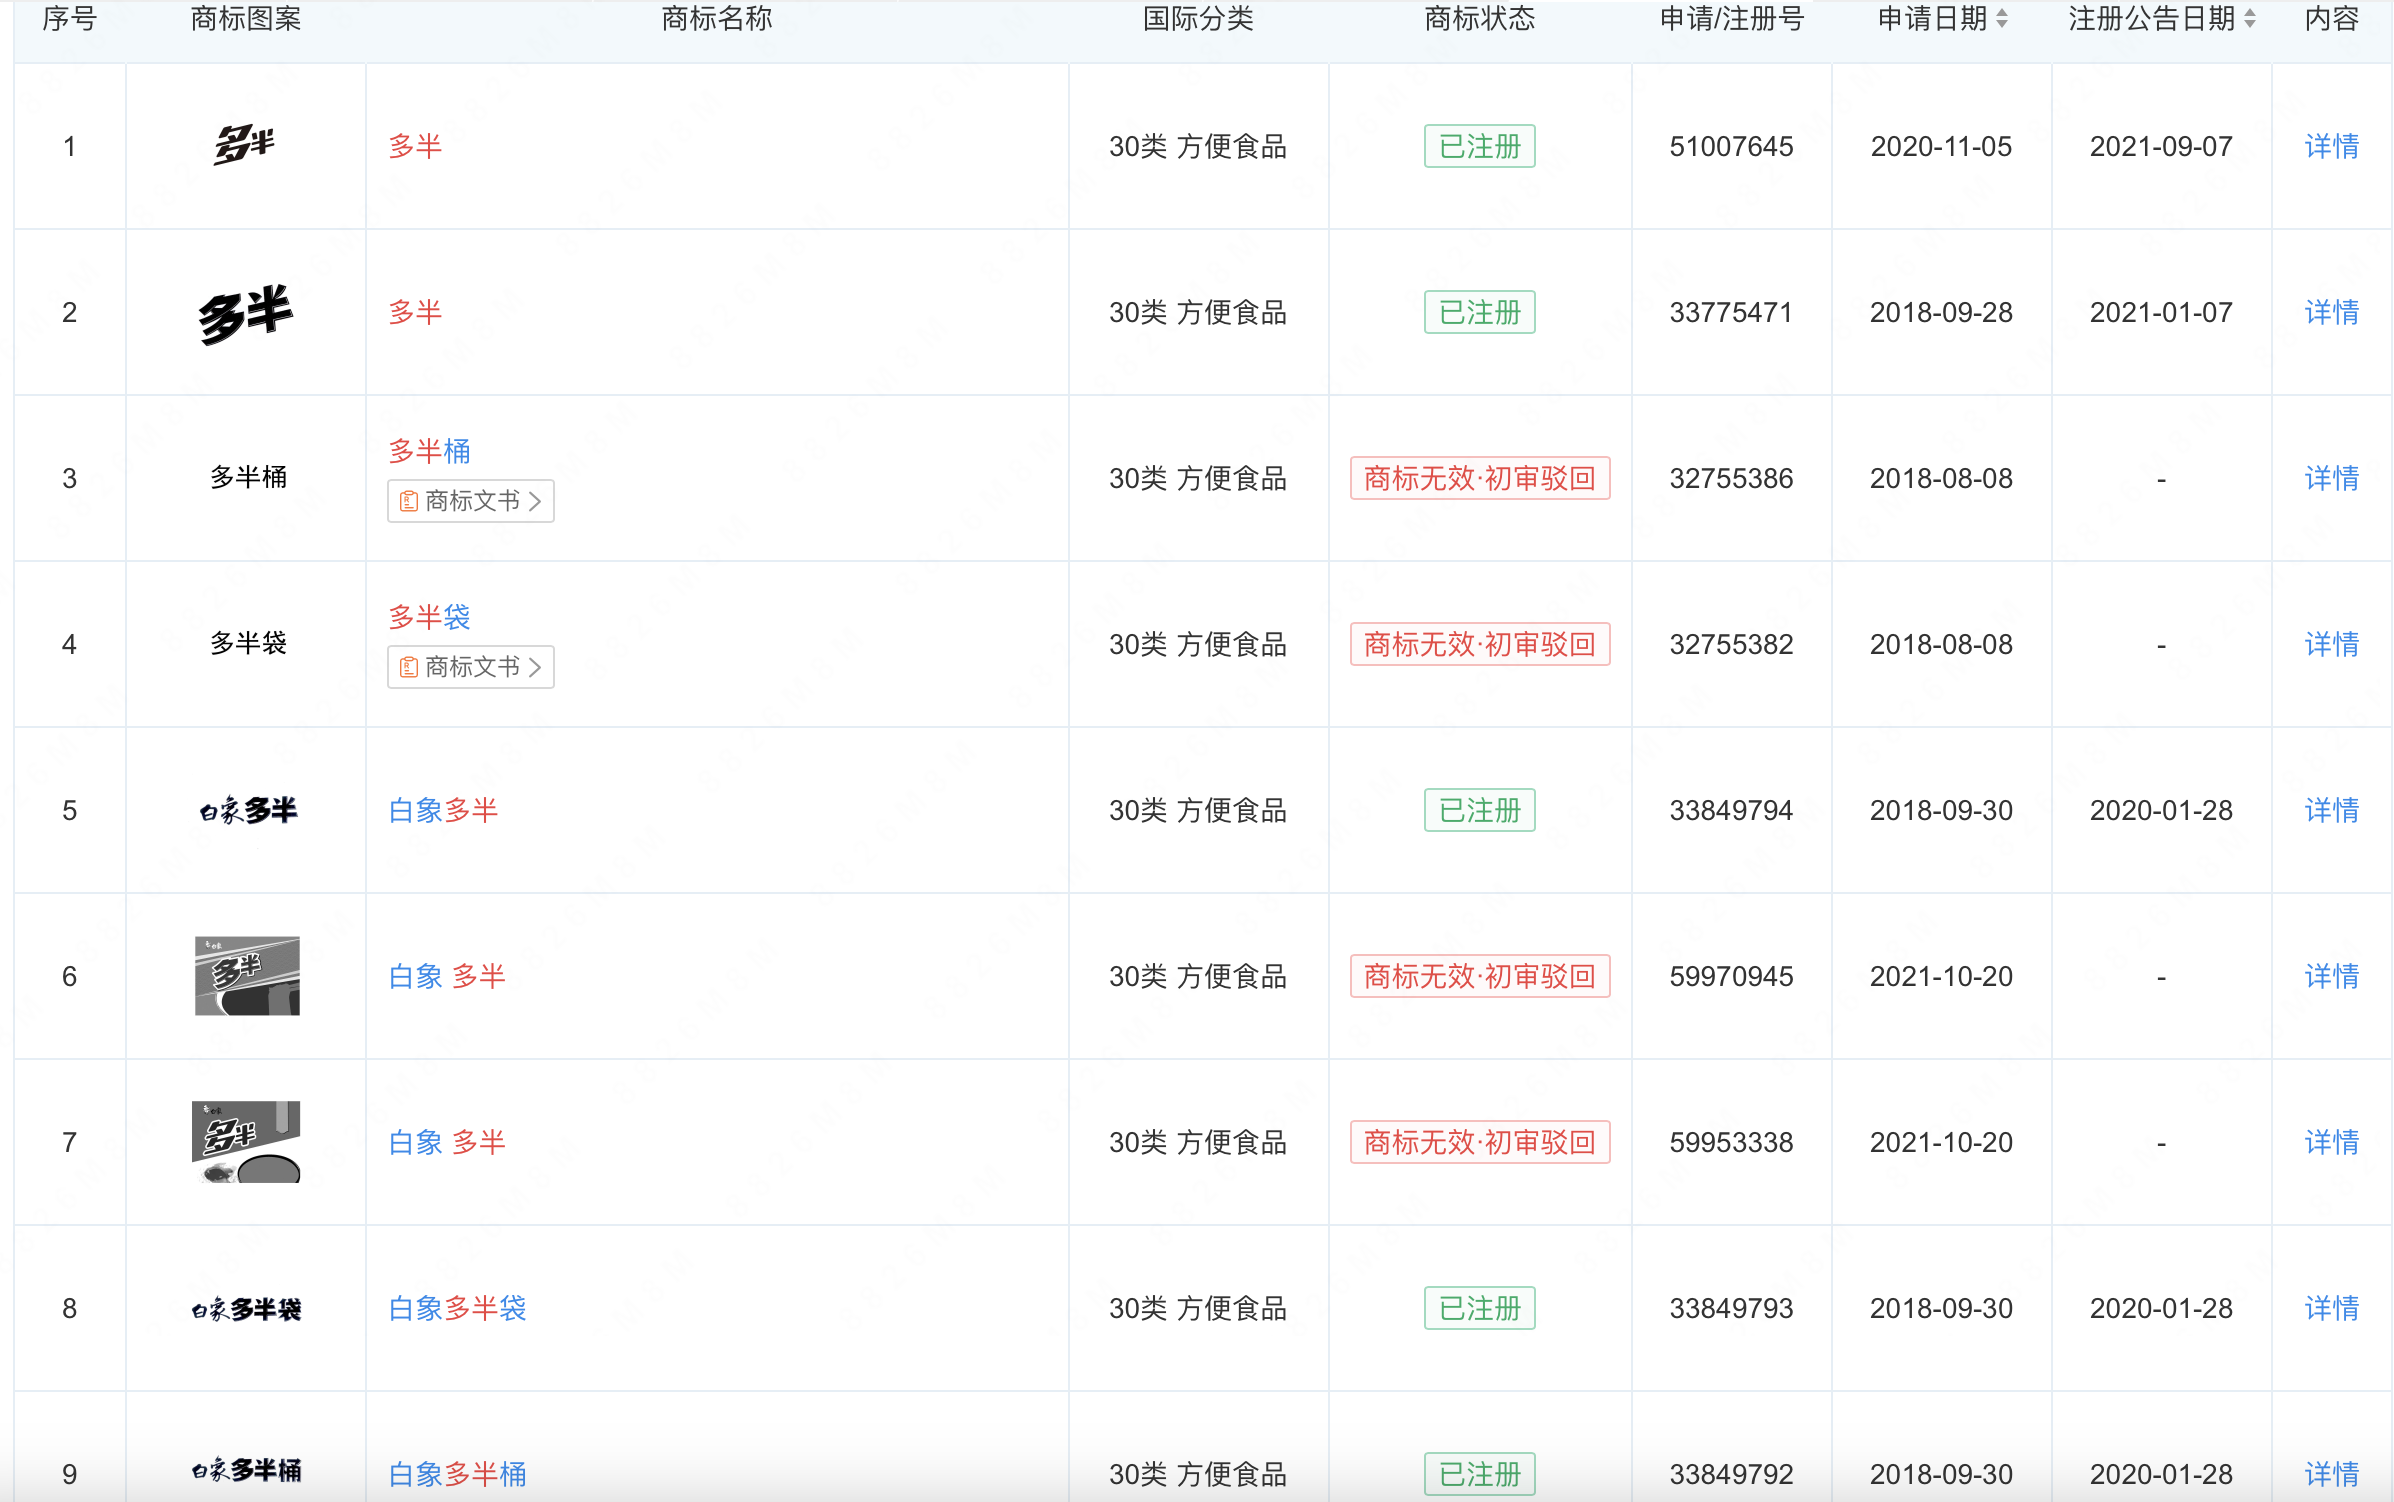Open 详情 link for trademark 33775471
This screenshot has height=1502, width=2394.
[x=2331, y=313]
